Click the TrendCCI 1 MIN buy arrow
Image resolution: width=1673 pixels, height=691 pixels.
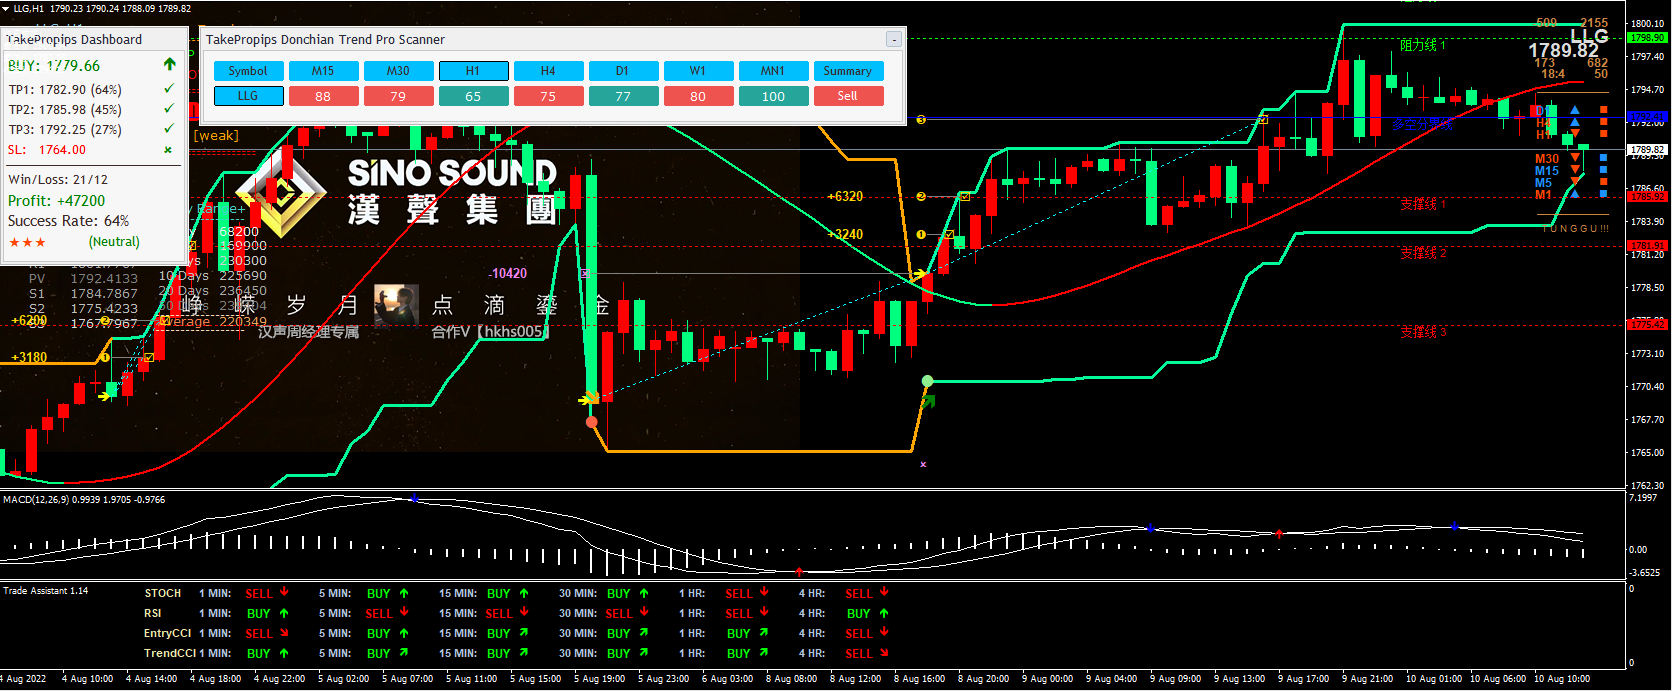284,653
